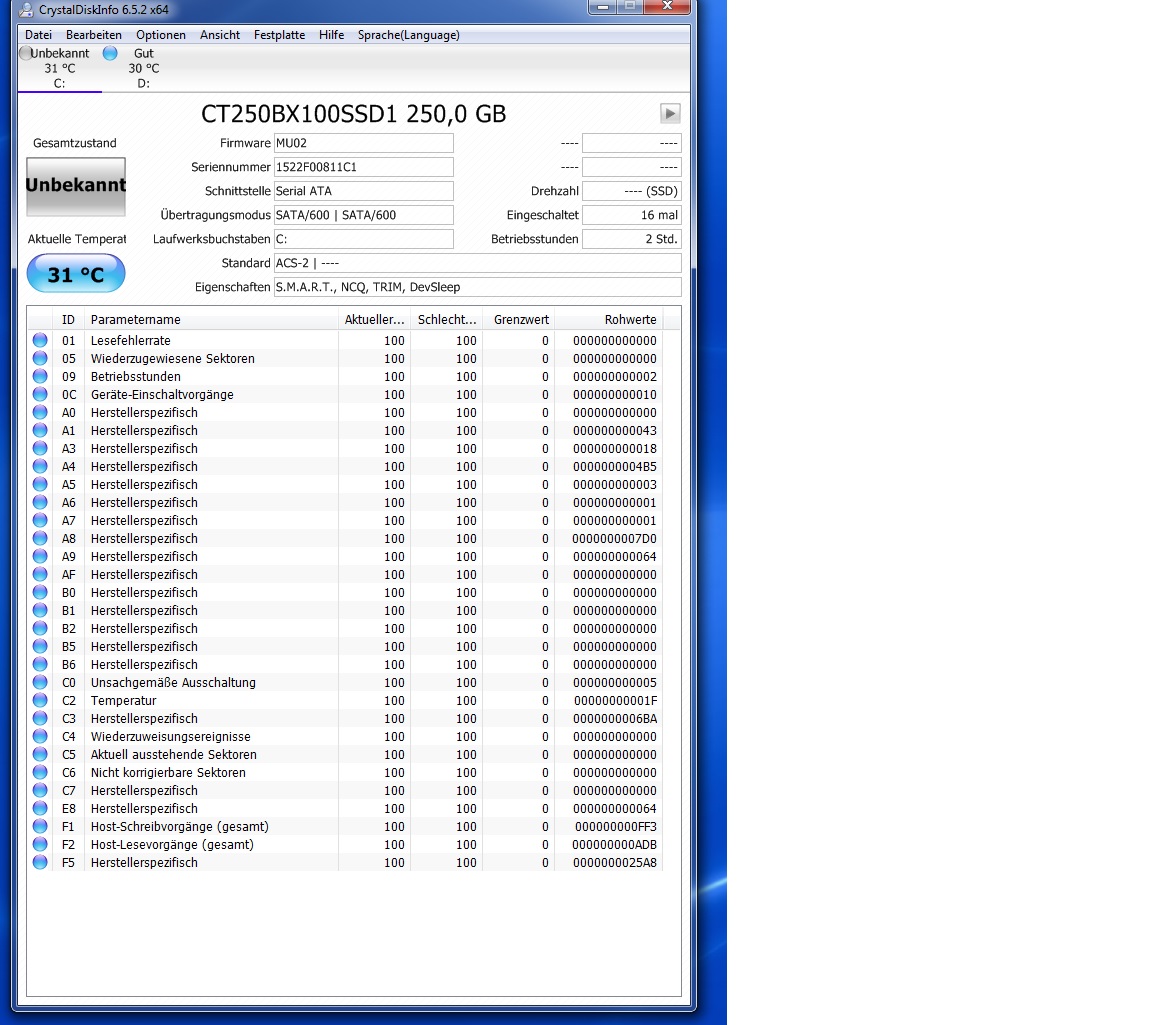Click the Übertragungsmodus field SATA/600

364,215
